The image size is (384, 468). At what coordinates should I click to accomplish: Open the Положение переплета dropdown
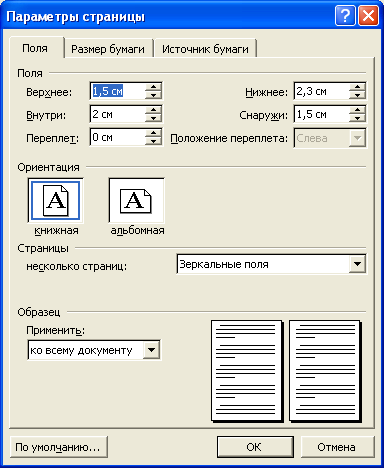pos(357,138)
